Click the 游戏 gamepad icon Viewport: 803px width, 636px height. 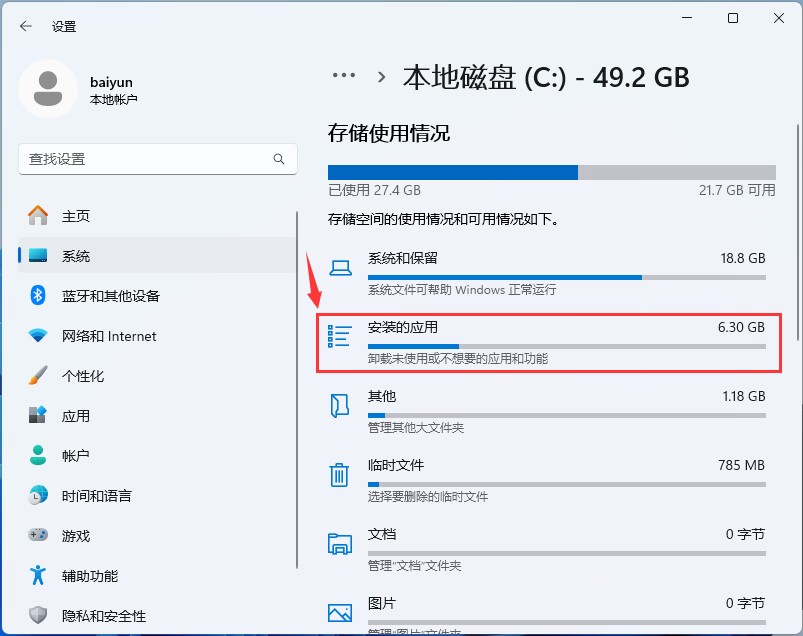[x=38, y=535]
